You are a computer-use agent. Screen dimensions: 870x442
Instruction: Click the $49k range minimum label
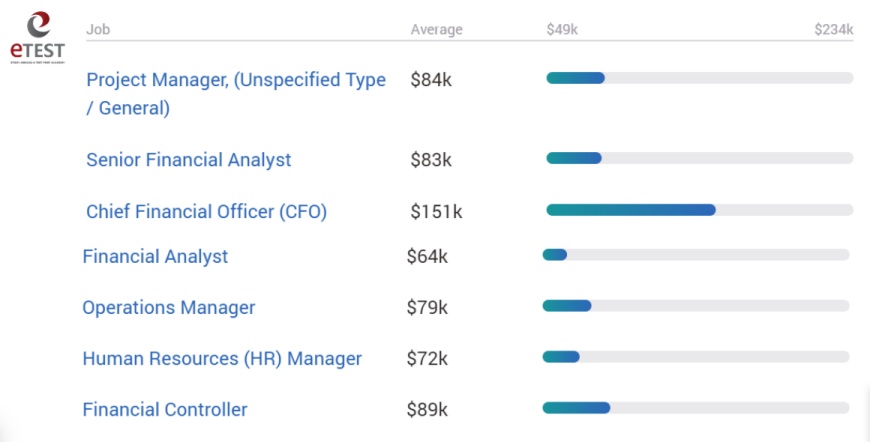coord(562,29)
